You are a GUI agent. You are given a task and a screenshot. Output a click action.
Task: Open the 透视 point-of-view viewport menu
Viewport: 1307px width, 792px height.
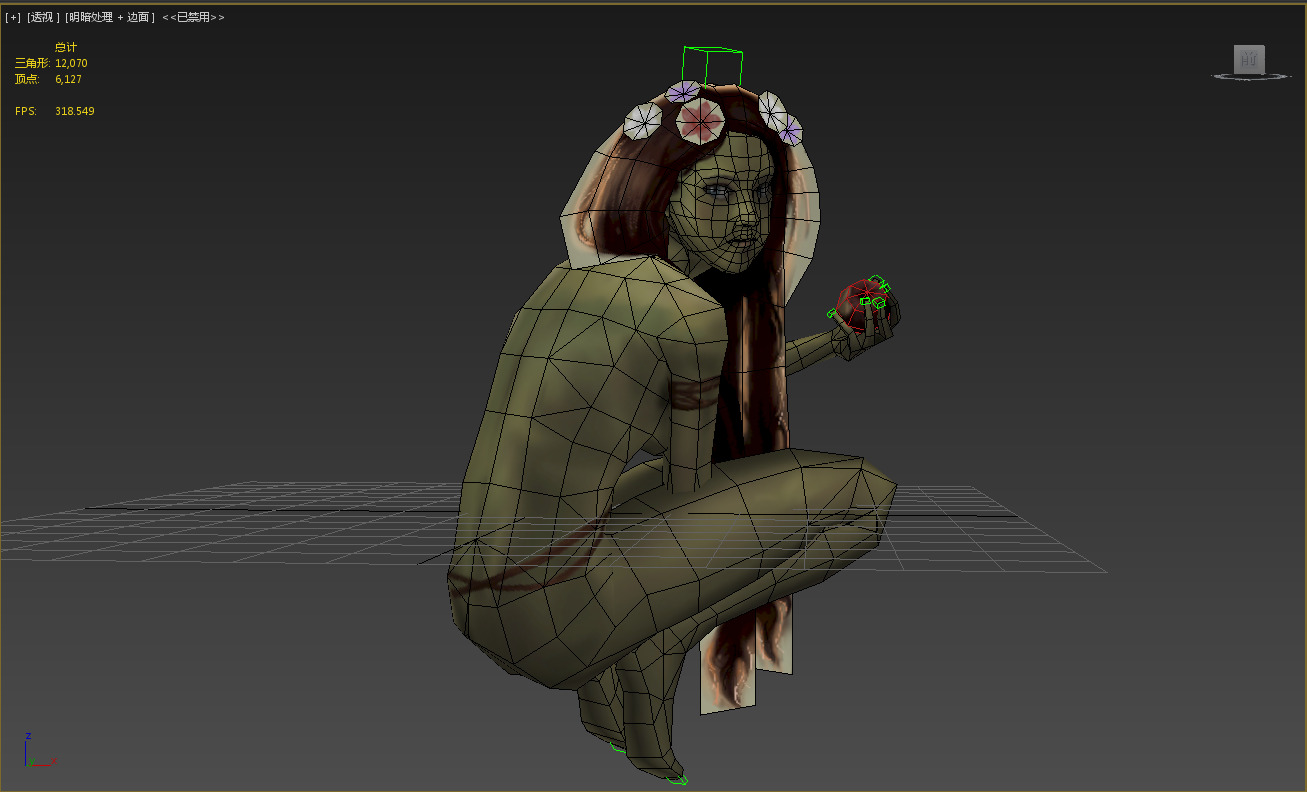(x=43, y=17)
